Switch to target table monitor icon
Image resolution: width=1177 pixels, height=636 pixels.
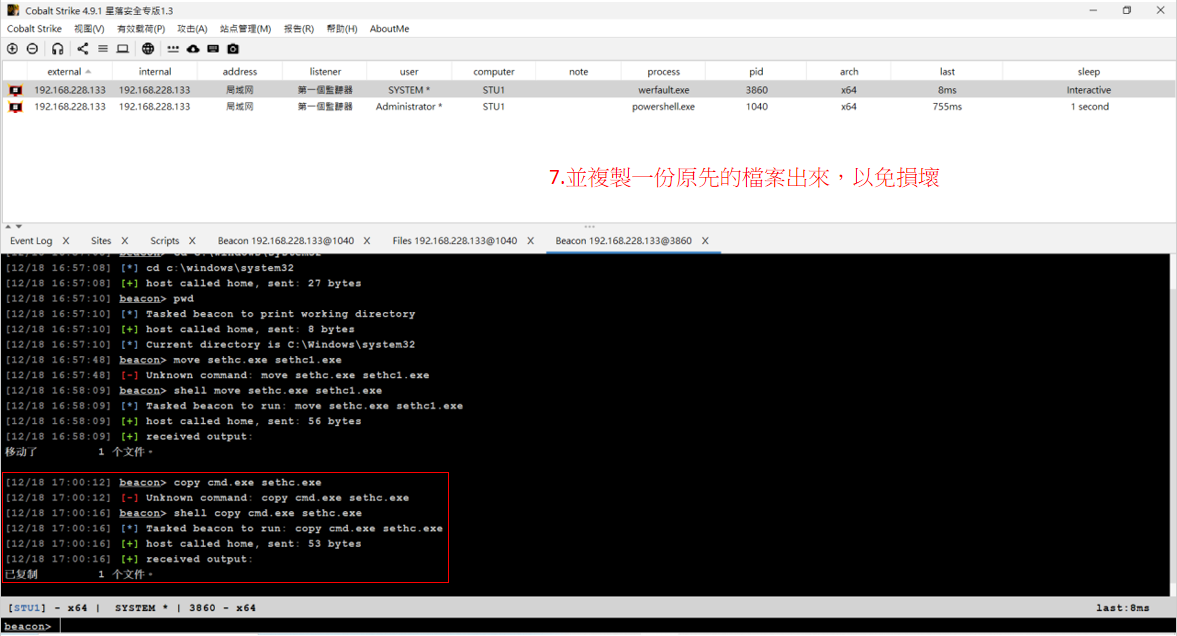point(122,49)
